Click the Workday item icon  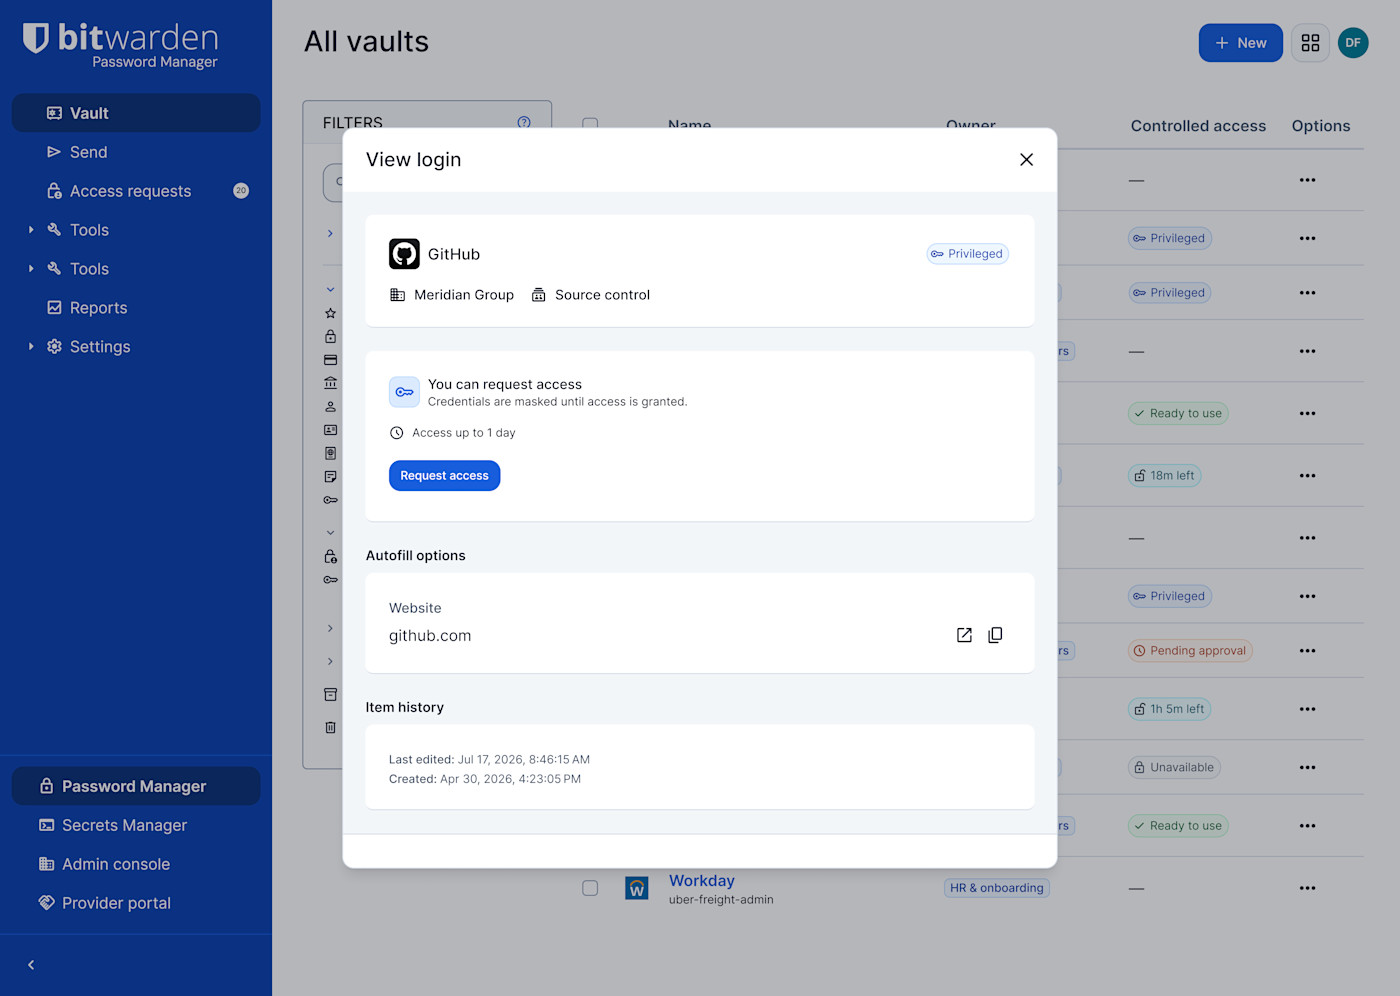pyautogui.click(x=636, y=888)
